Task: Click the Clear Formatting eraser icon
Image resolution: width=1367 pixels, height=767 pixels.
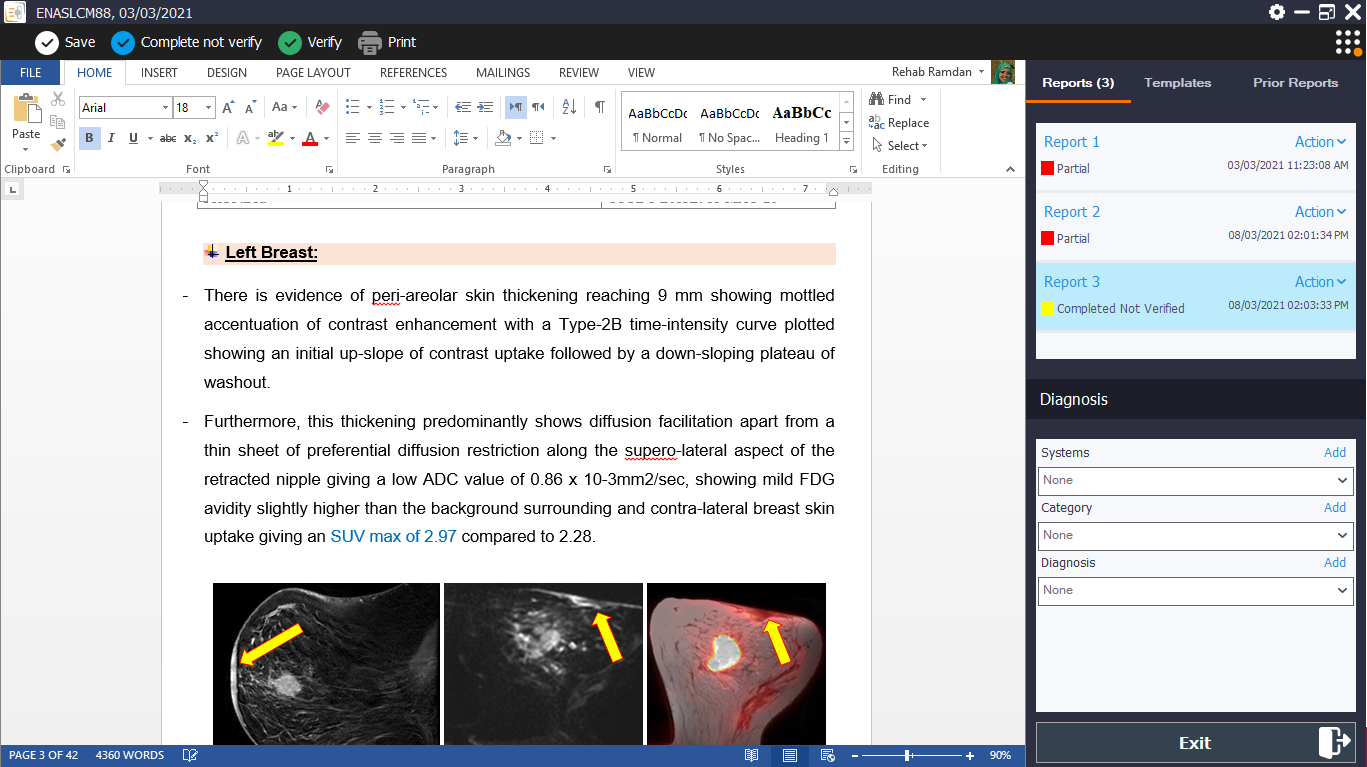Action: coord(322,107)
